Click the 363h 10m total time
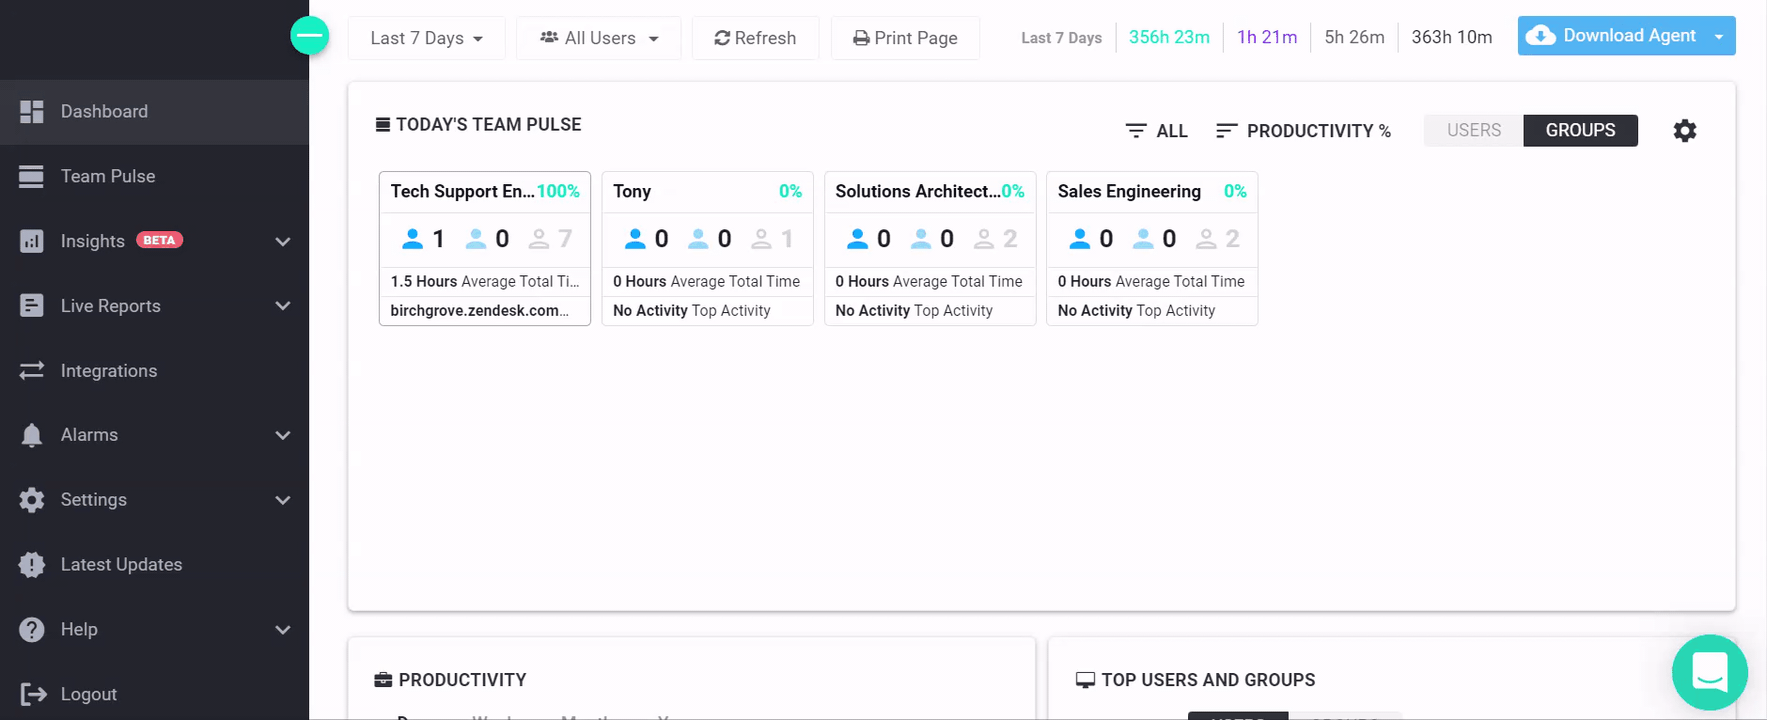Viewport: 1767px width, 720px height. pos(1451,38)
